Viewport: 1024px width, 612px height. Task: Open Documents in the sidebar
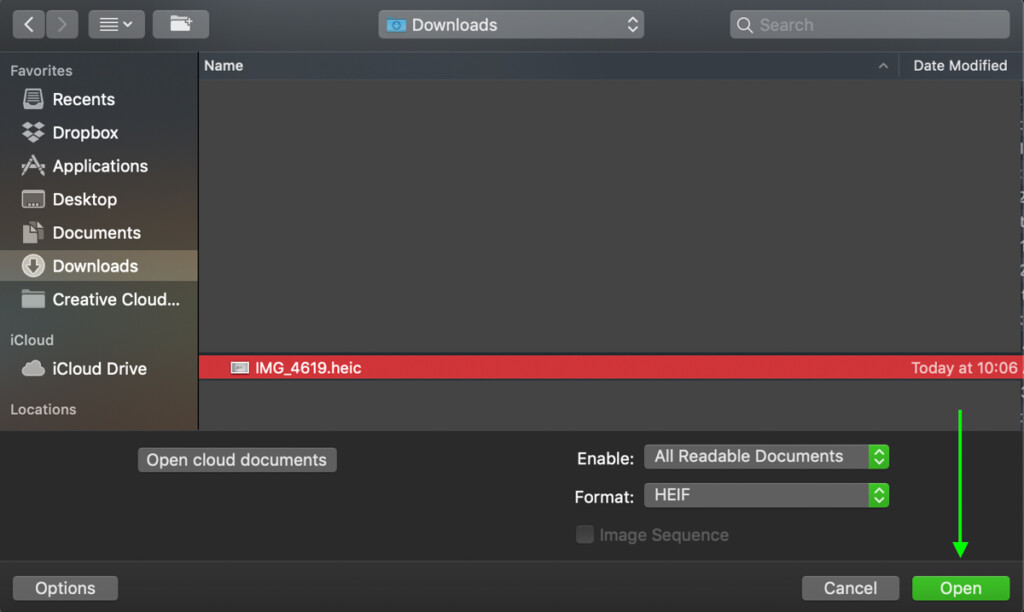(x=97, y=233)
